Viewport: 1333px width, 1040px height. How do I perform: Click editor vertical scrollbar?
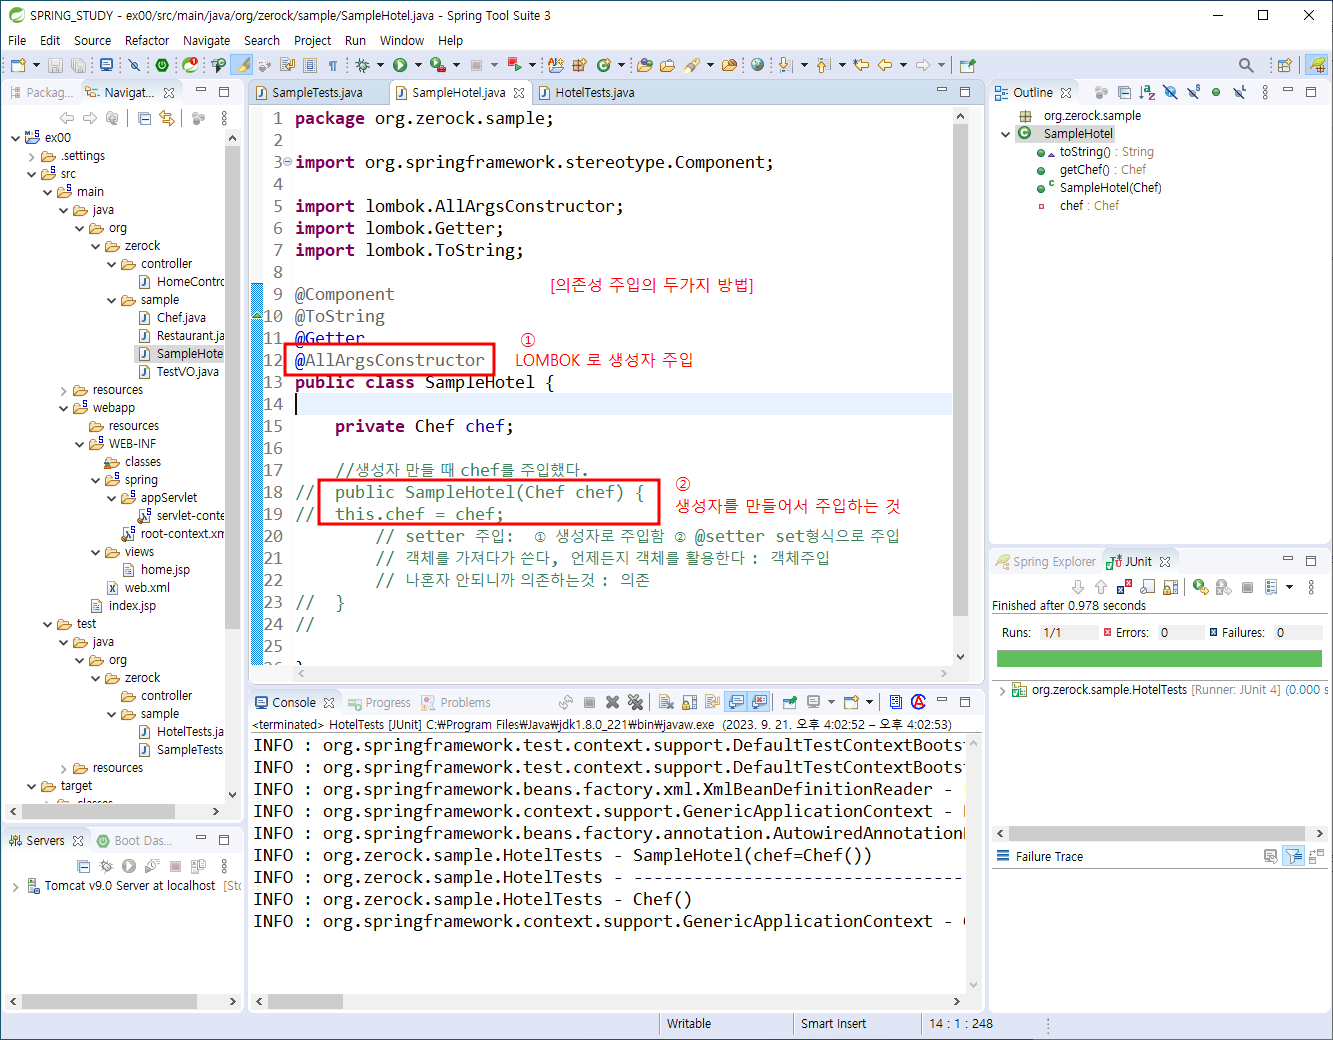(960, 370)
